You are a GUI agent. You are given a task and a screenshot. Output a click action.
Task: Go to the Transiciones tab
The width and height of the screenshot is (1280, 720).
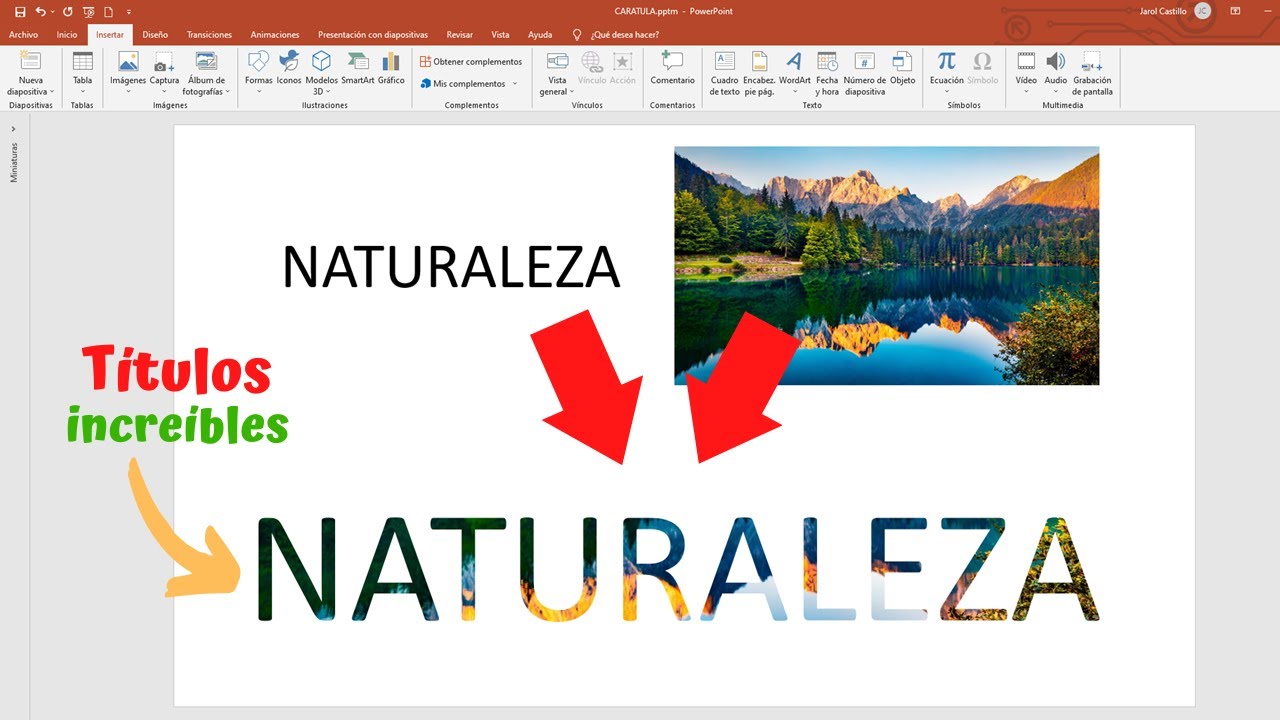click(209, 35)
